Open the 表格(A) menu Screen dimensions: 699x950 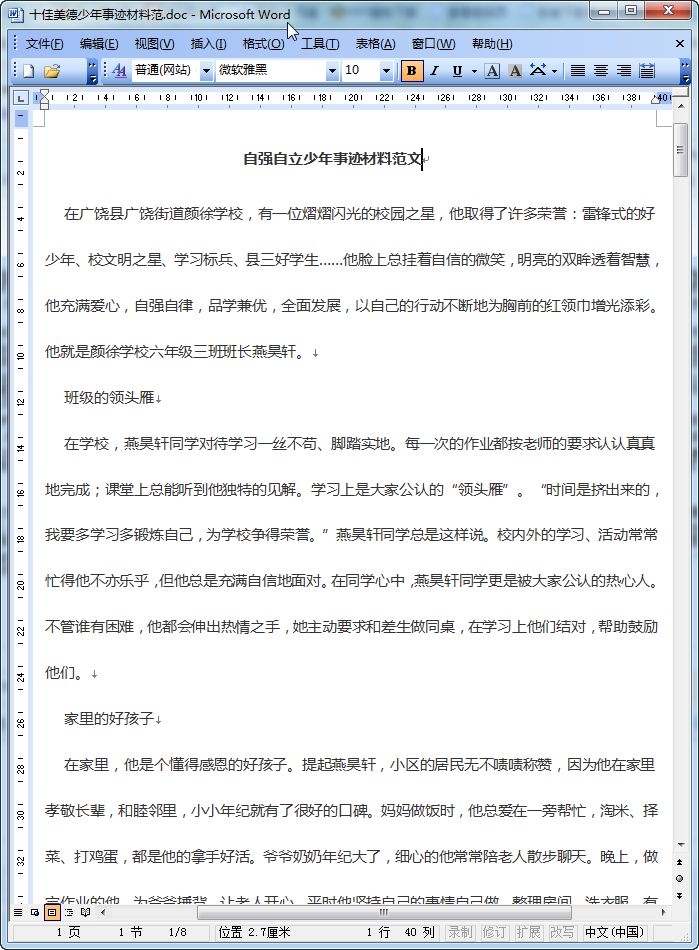click(x=375, y=44)
